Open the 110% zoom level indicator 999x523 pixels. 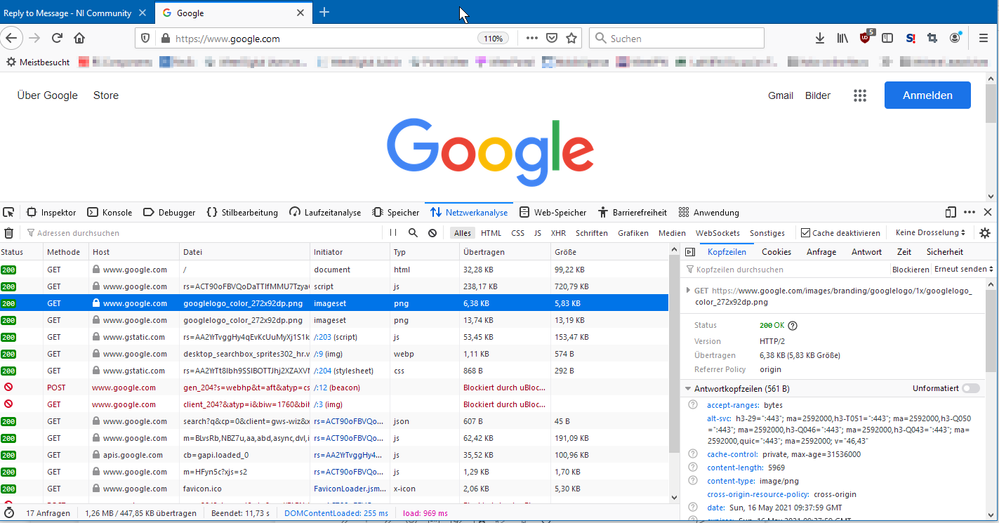coord(493,38)
